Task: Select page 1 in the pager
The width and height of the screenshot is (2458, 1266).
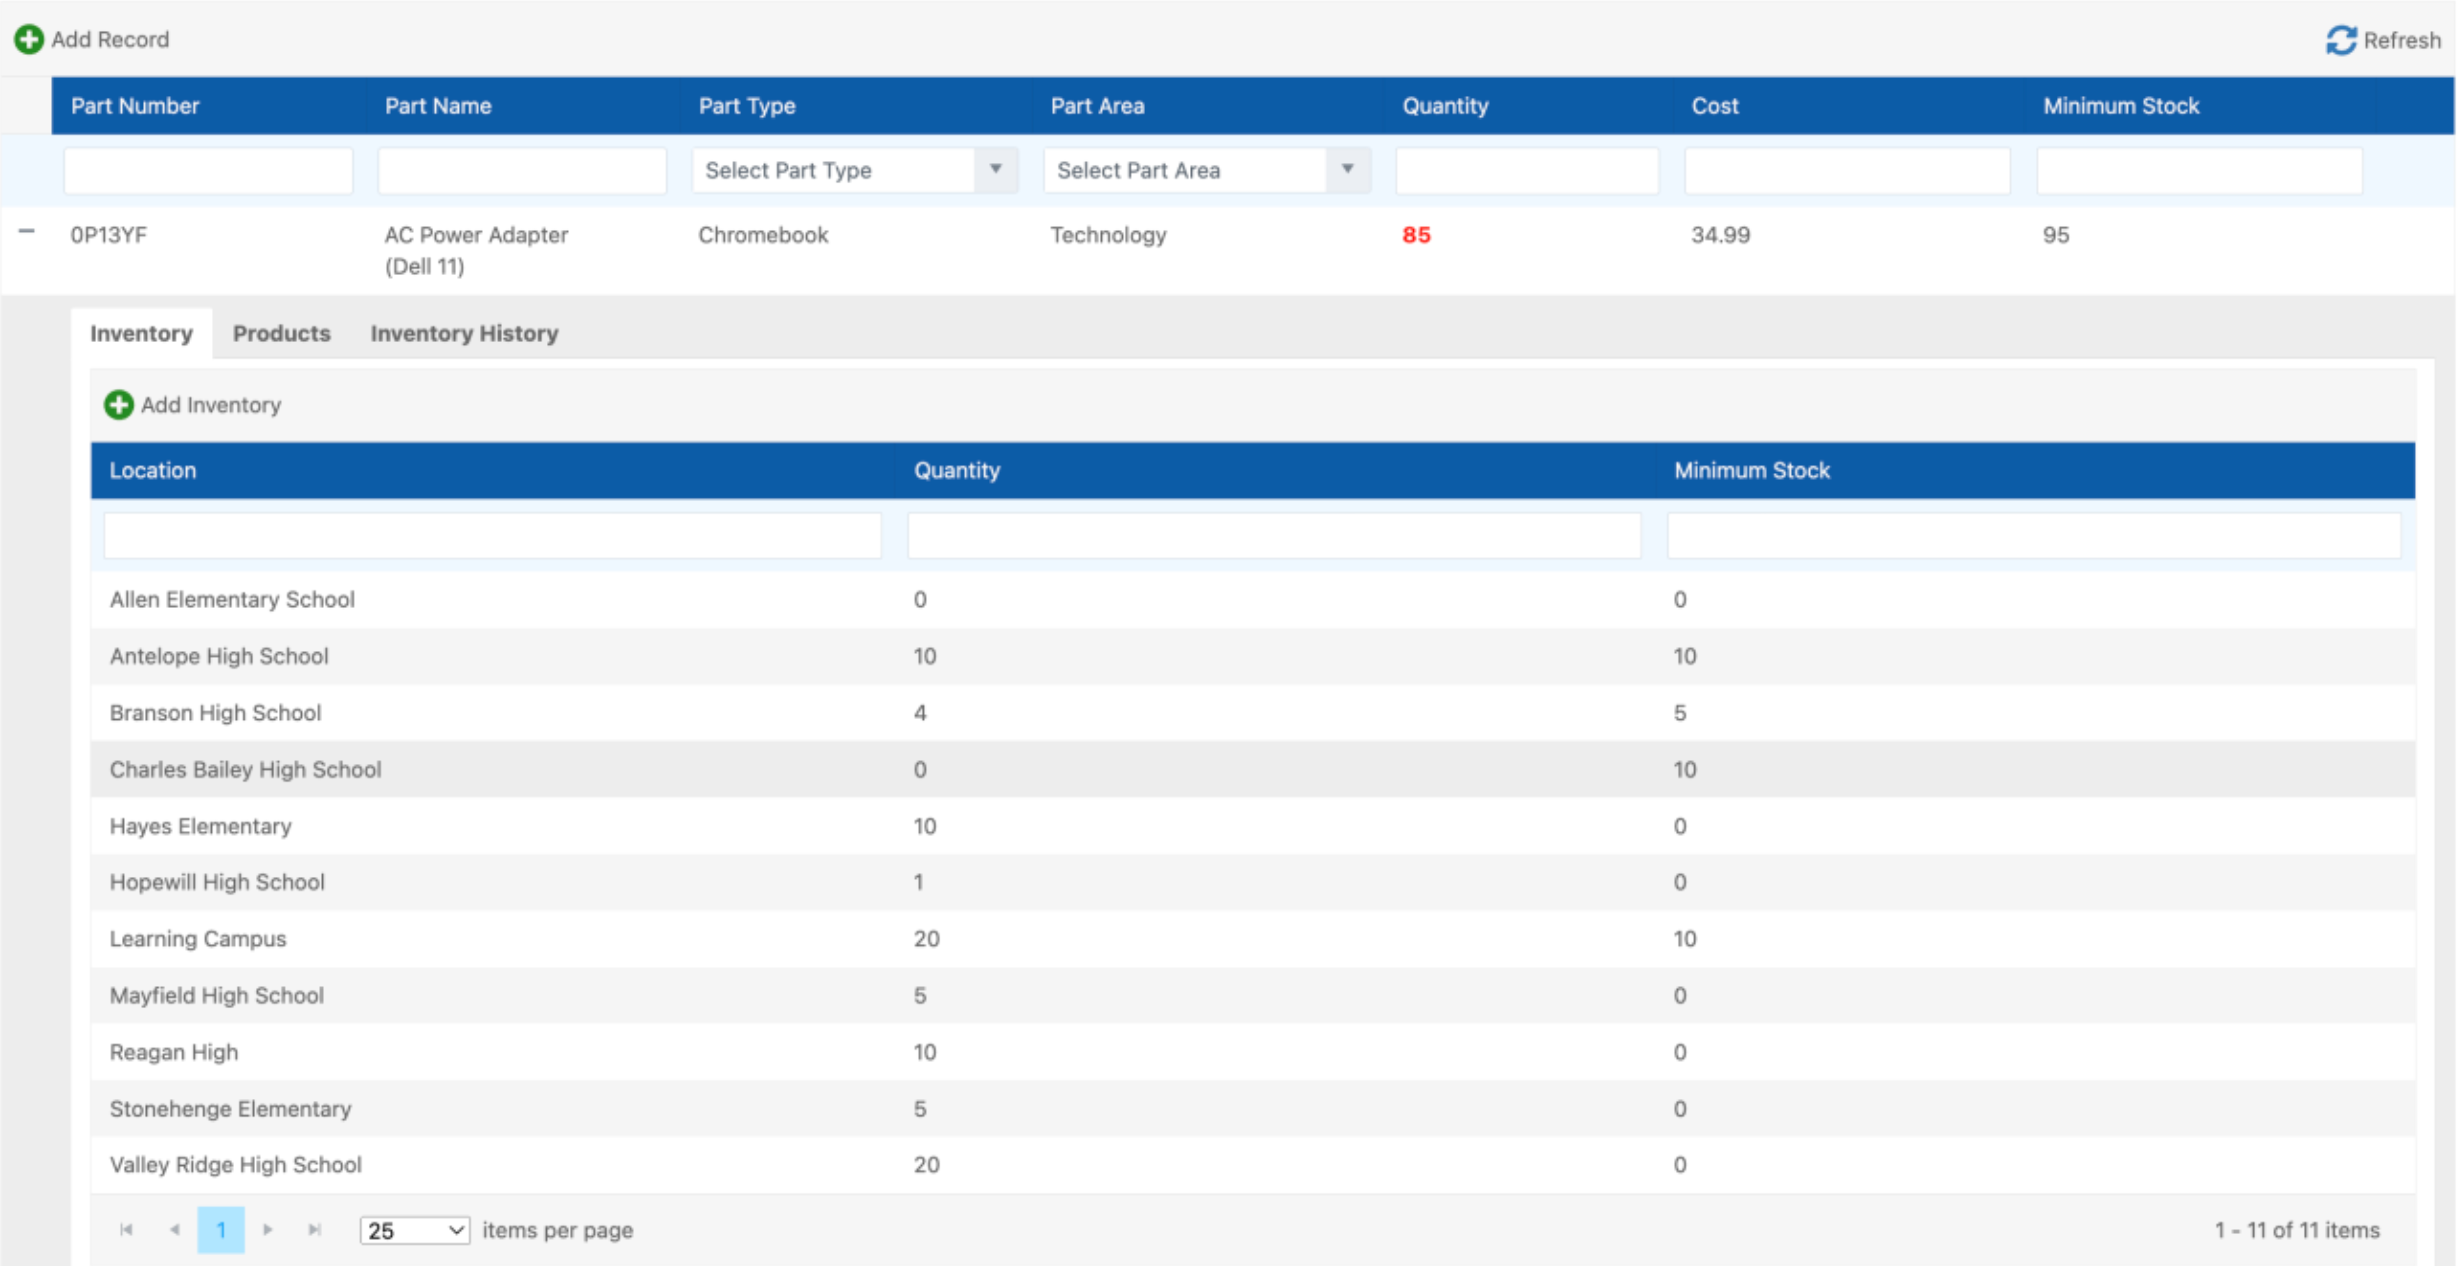Action: pos(221,1230)
